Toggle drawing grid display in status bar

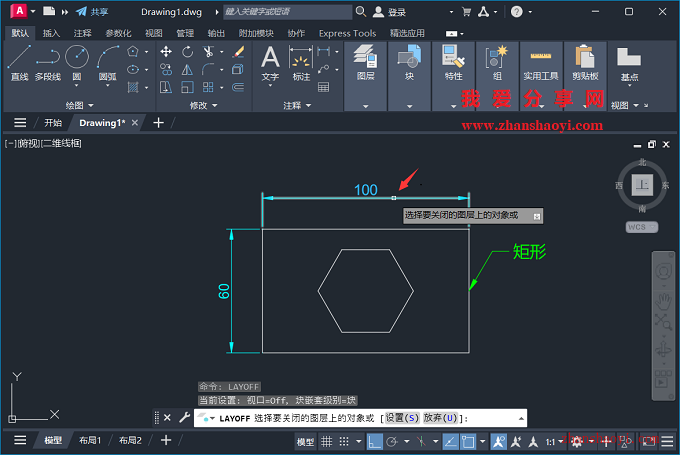coord(327,442)
